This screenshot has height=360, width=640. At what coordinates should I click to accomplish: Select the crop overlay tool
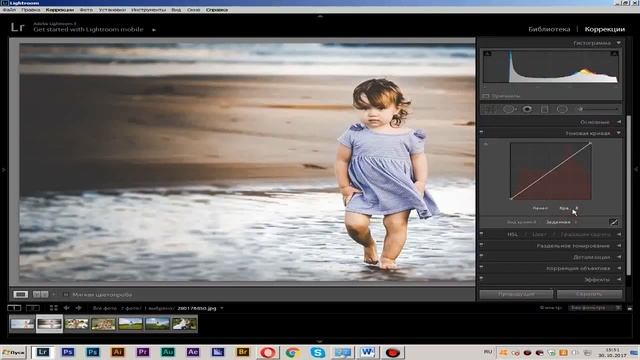click(489, 109)
